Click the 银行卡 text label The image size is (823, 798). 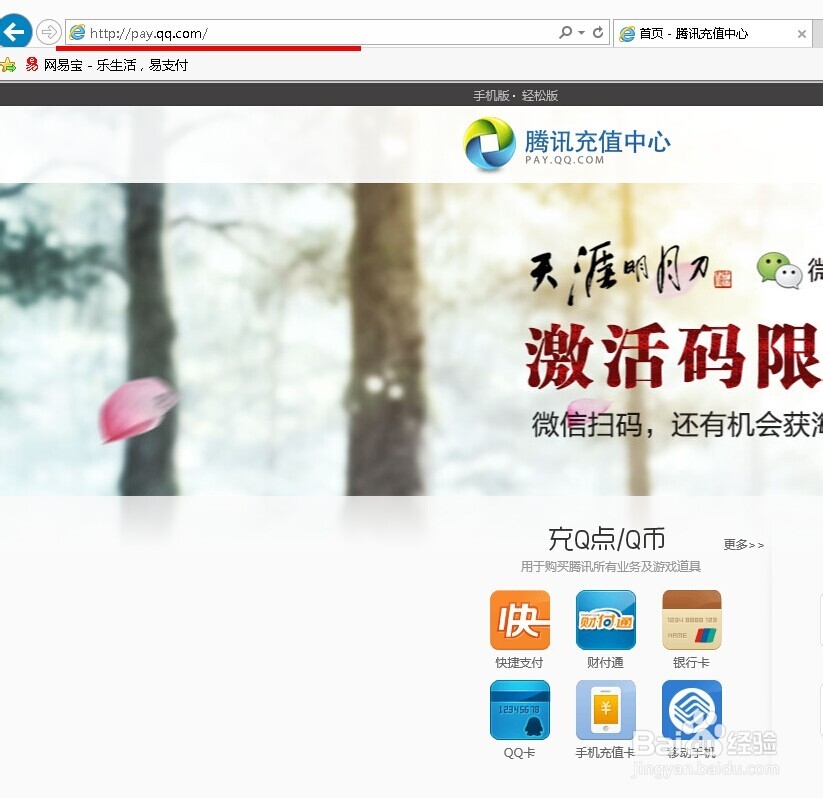coord(691,663)
